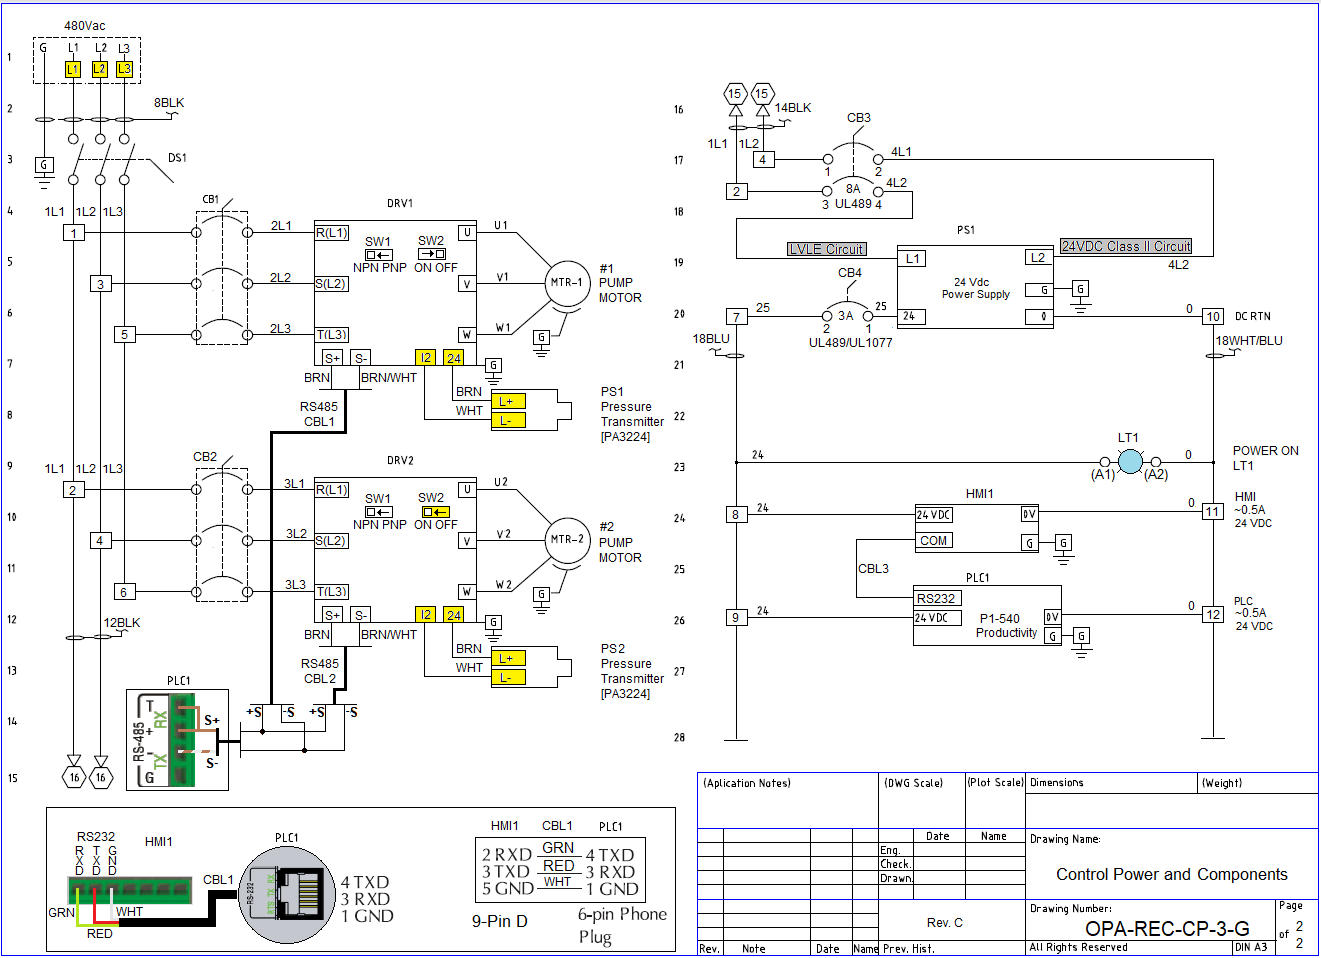The height and width of the screenshot is (958, 1321).
Task: Select the RS232 port box on PLC1
Action: point(937,598)
